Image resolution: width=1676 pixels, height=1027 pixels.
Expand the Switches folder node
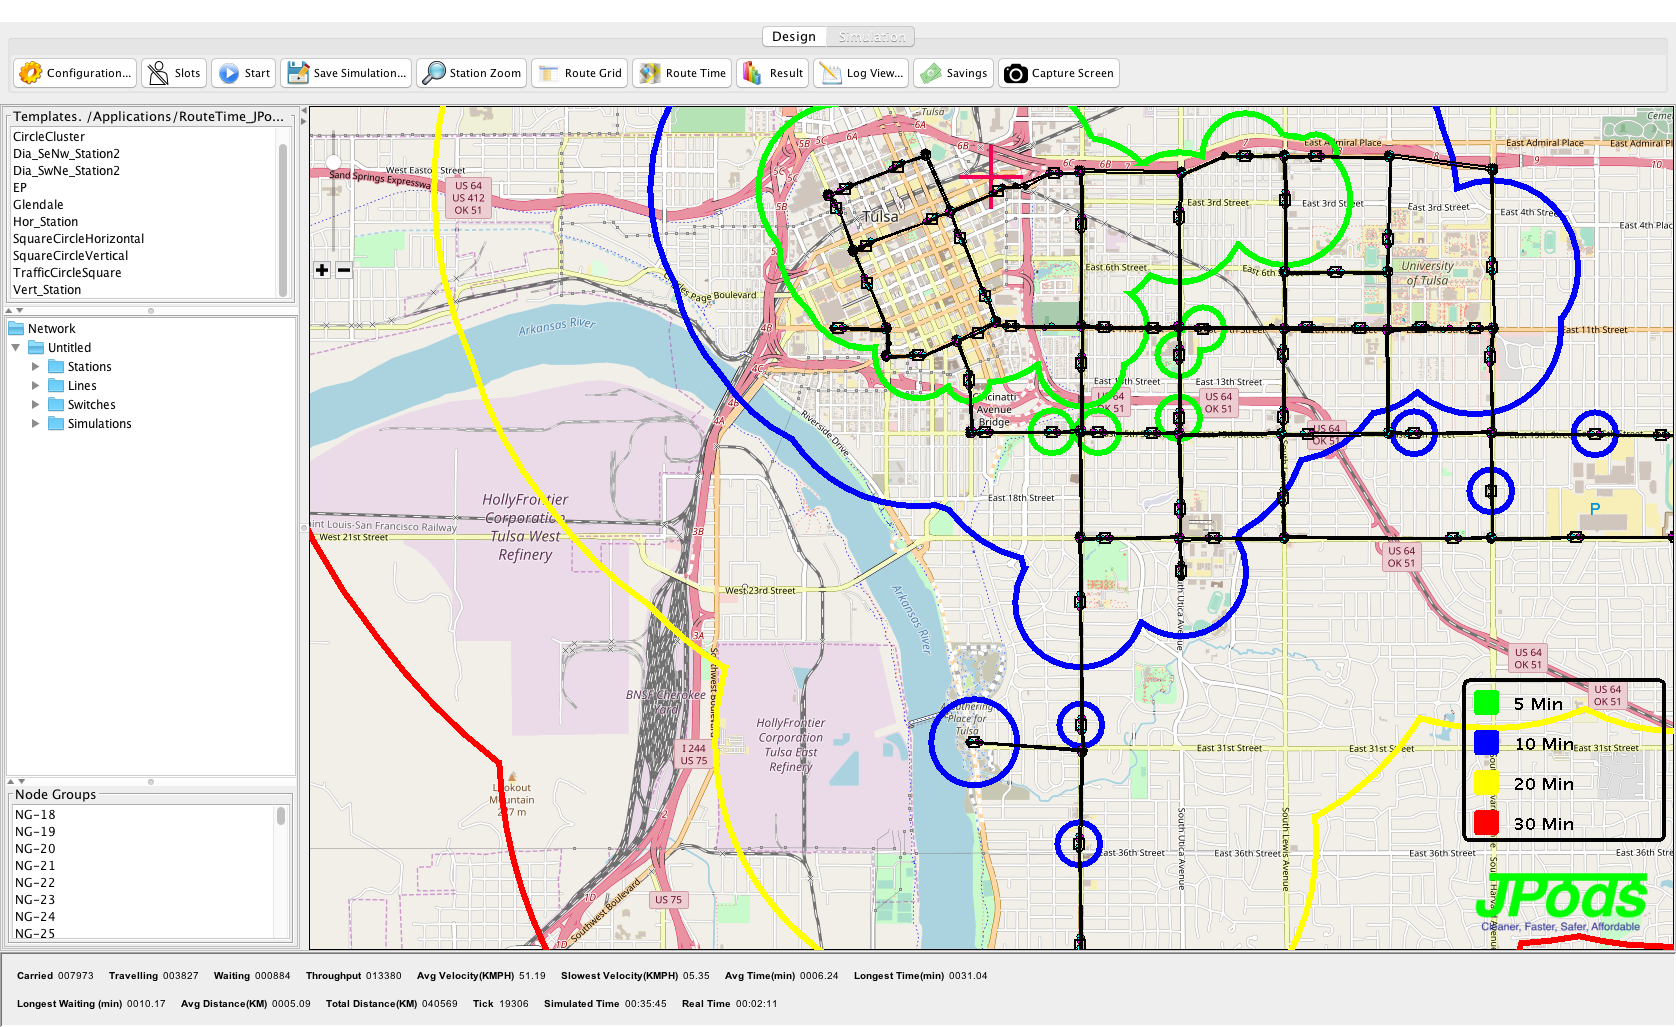36,405
